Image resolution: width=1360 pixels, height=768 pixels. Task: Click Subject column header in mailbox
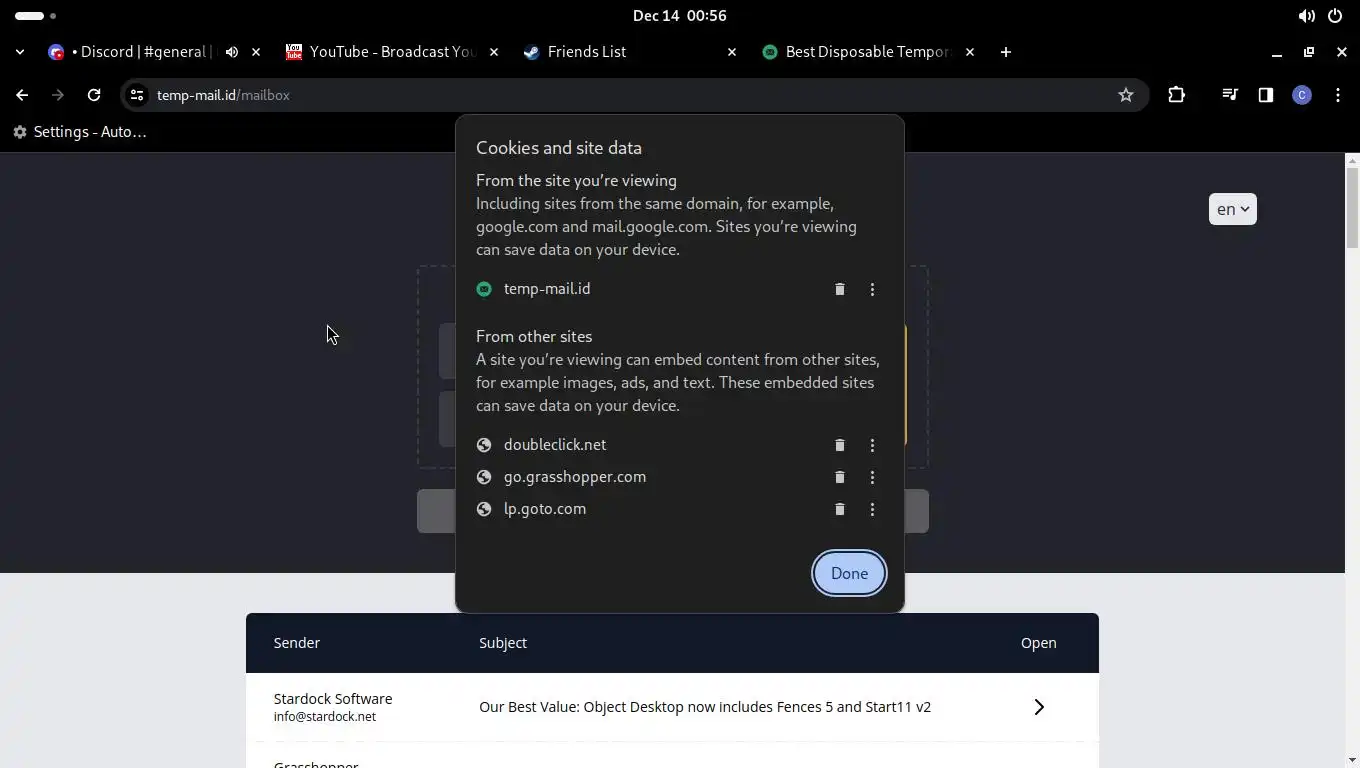coord(503,643)
